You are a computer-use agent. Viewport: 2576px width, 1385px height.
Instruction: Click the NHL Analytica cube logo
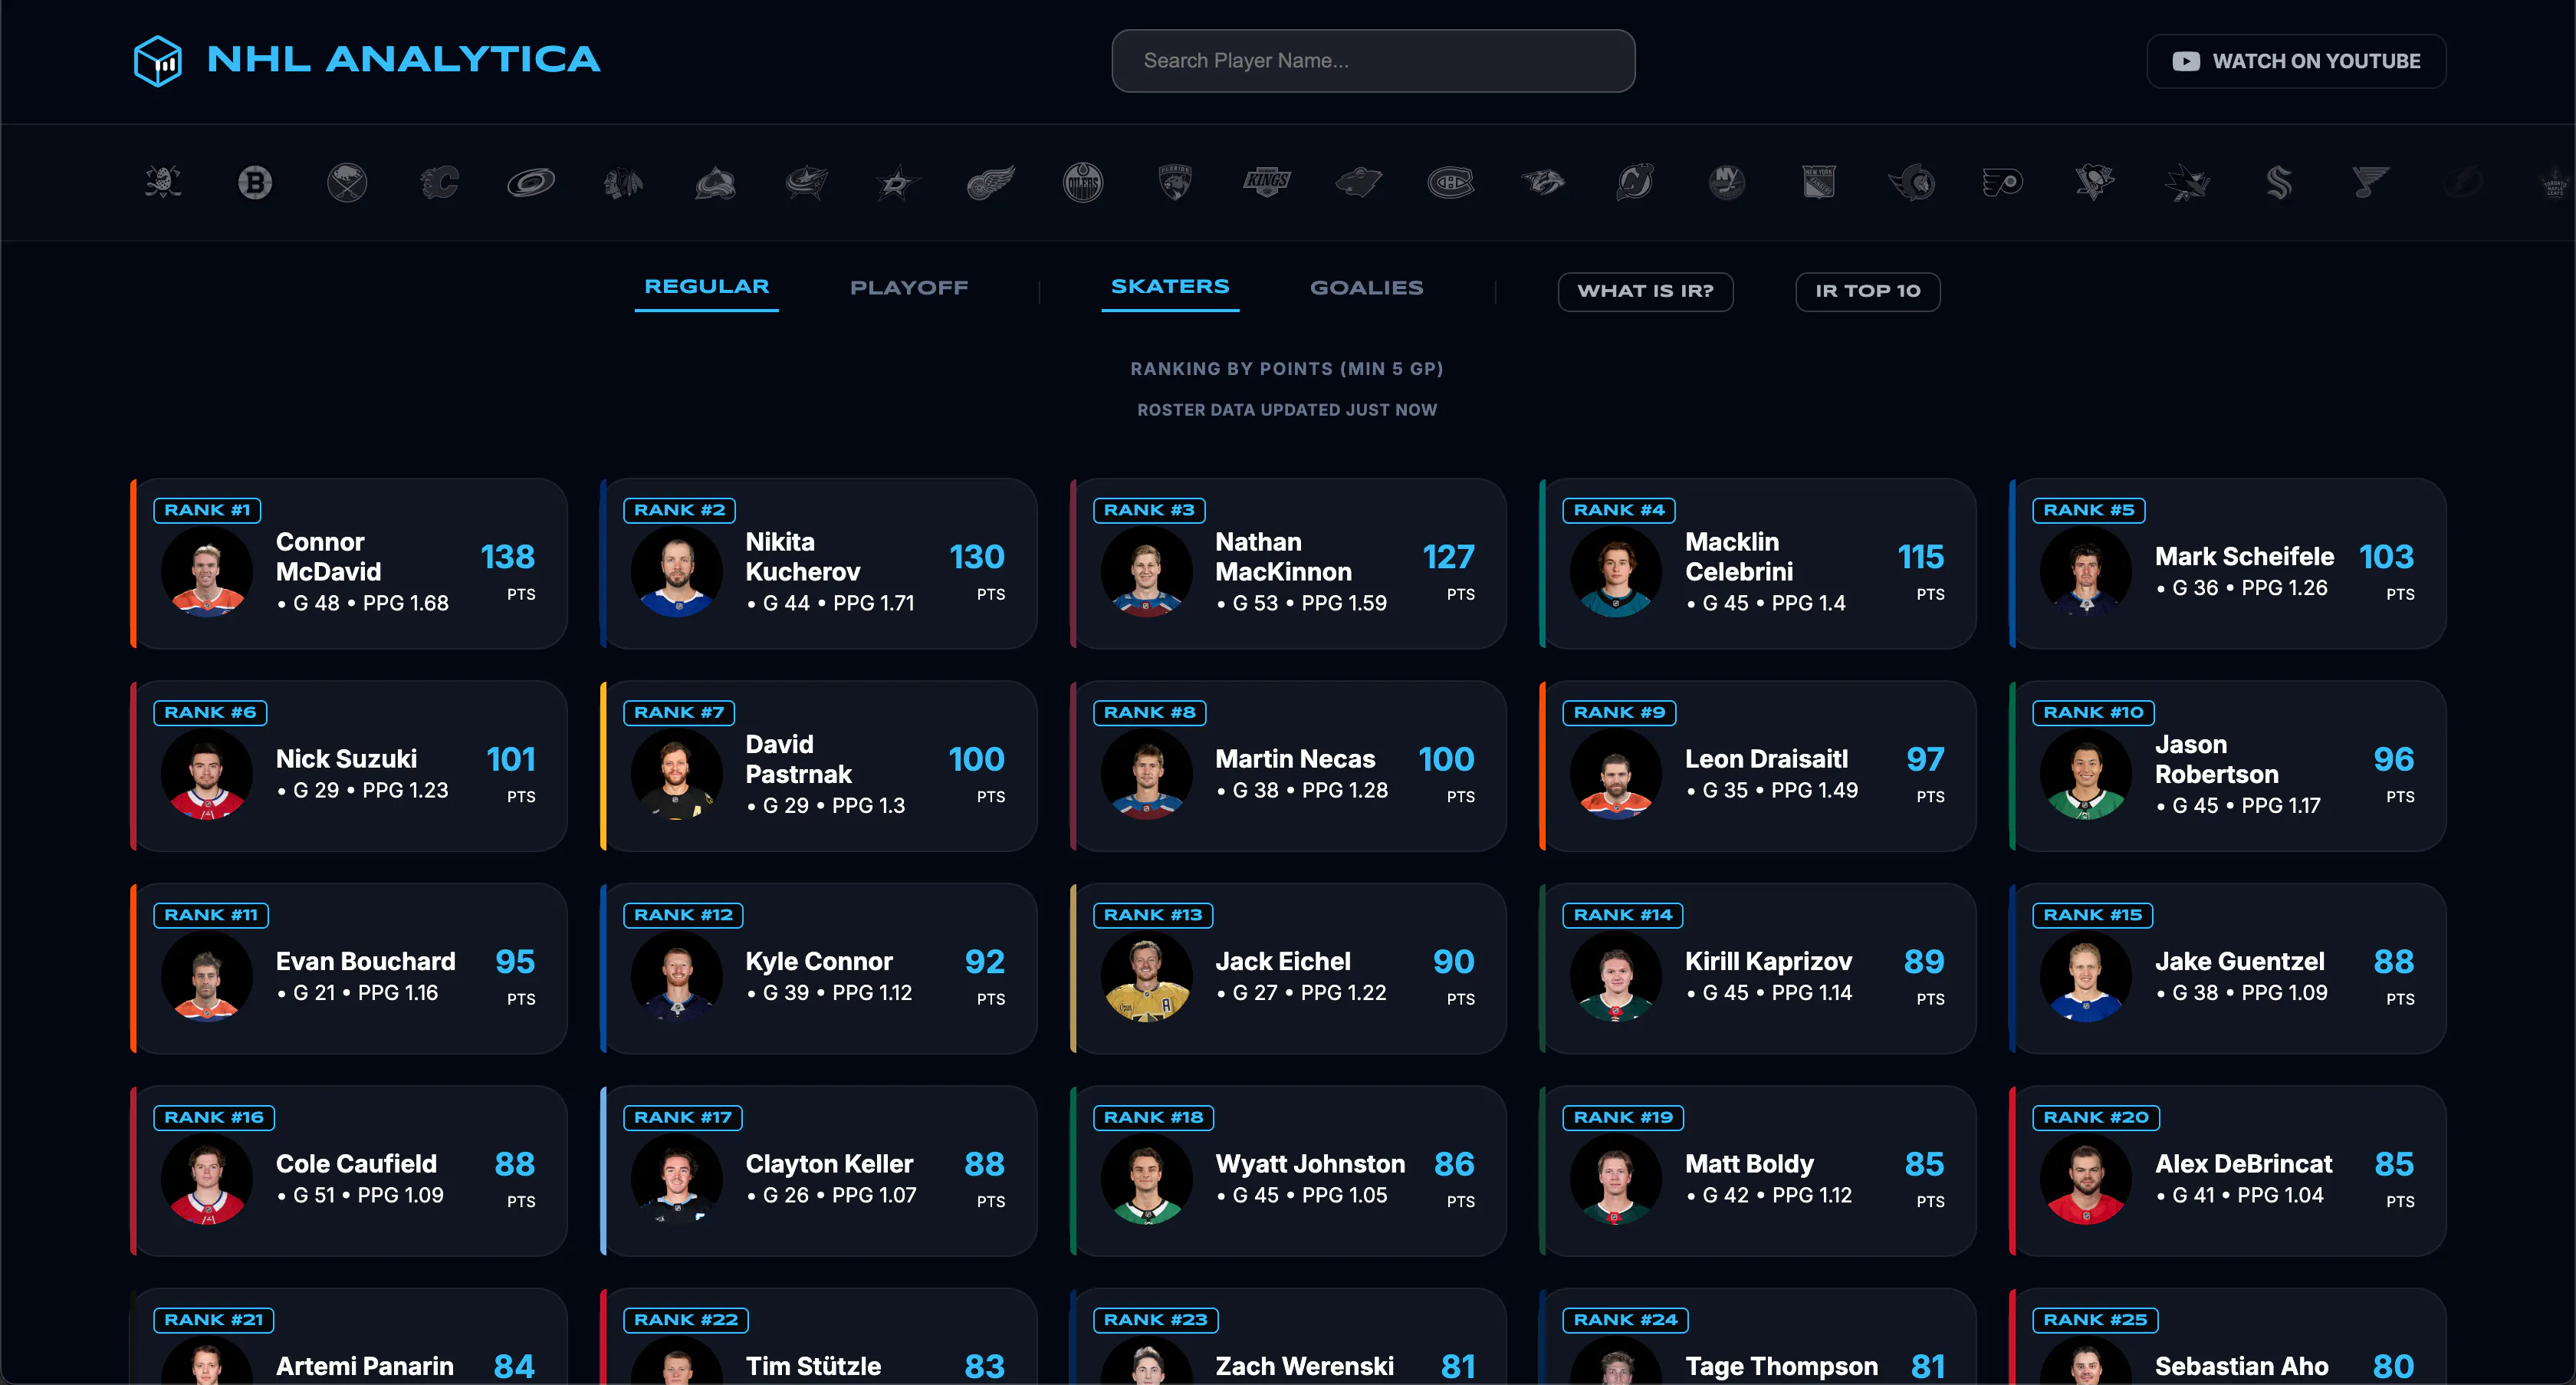coord(158,61)
